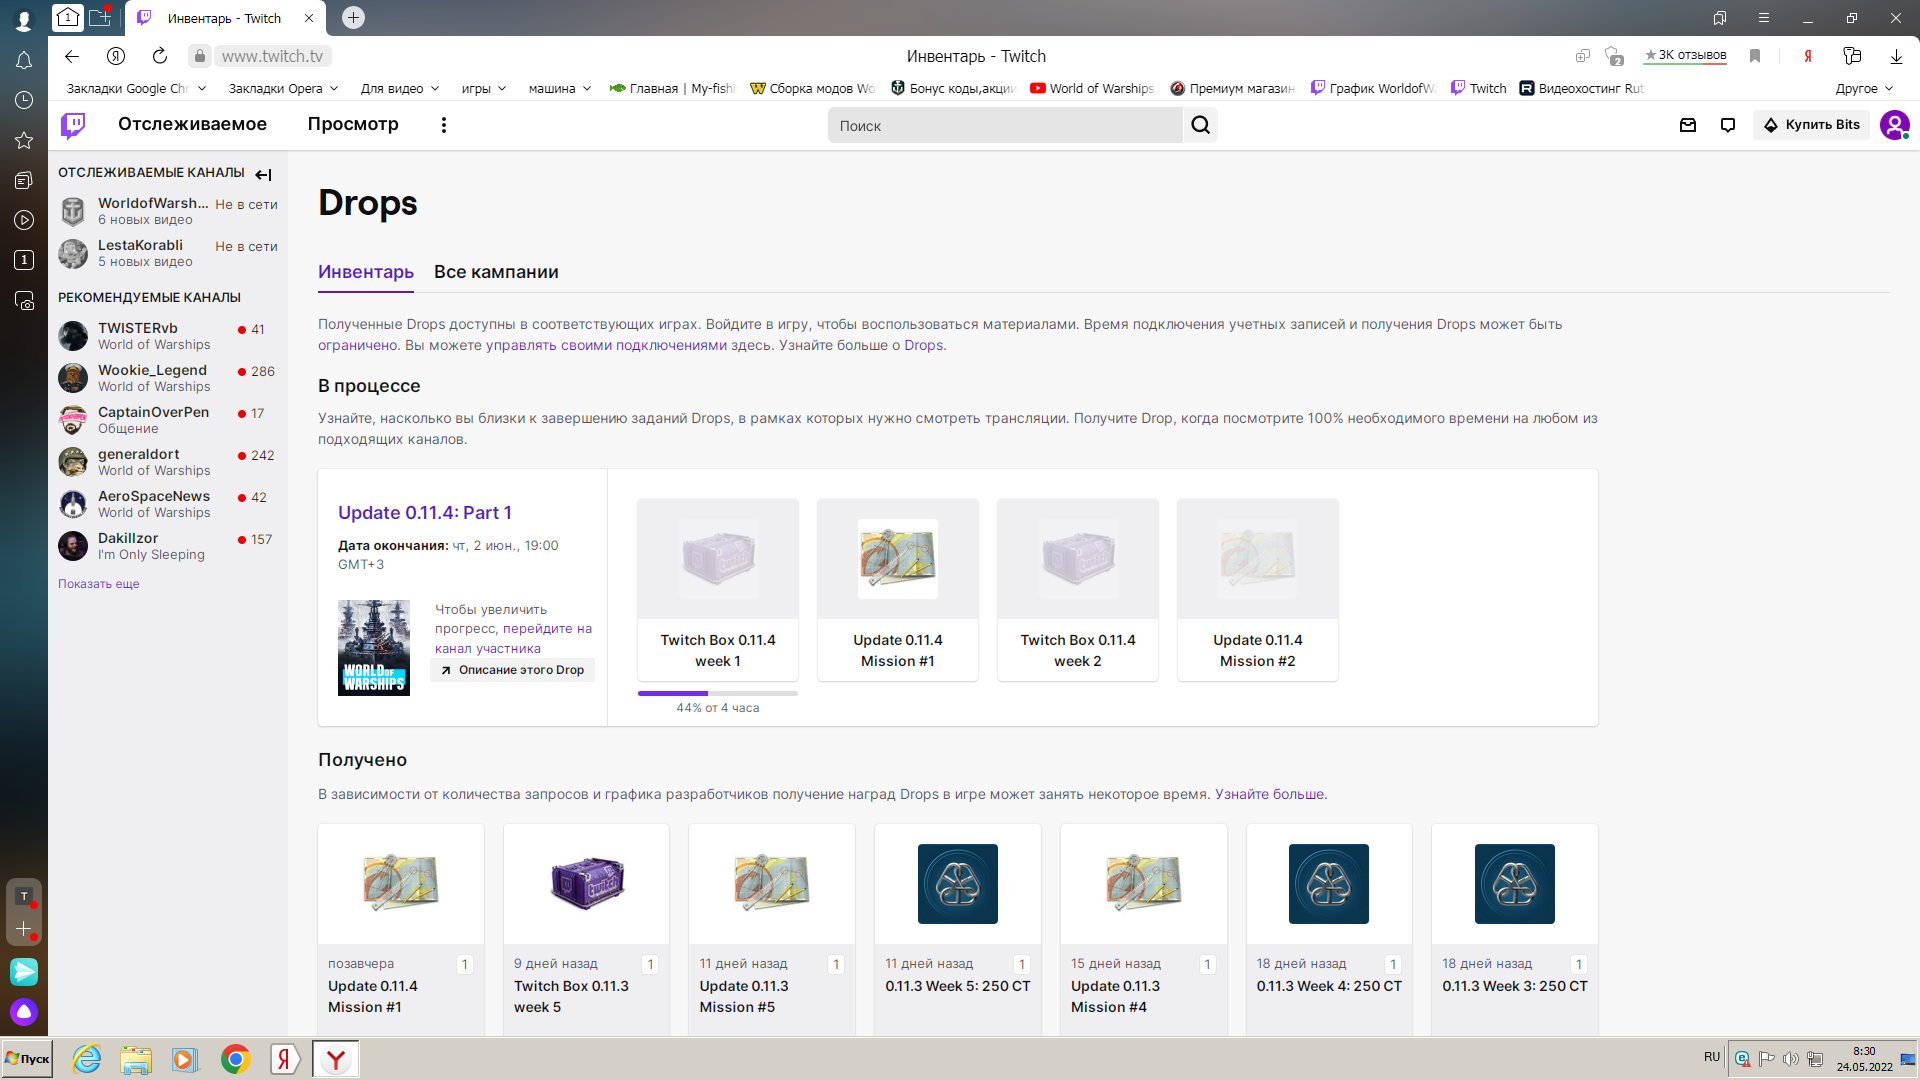Open Wookie_Legend recommended channel
The width and height of the screenshot is (1920, 1080).
pyautogui.click(x=168, y=378)
